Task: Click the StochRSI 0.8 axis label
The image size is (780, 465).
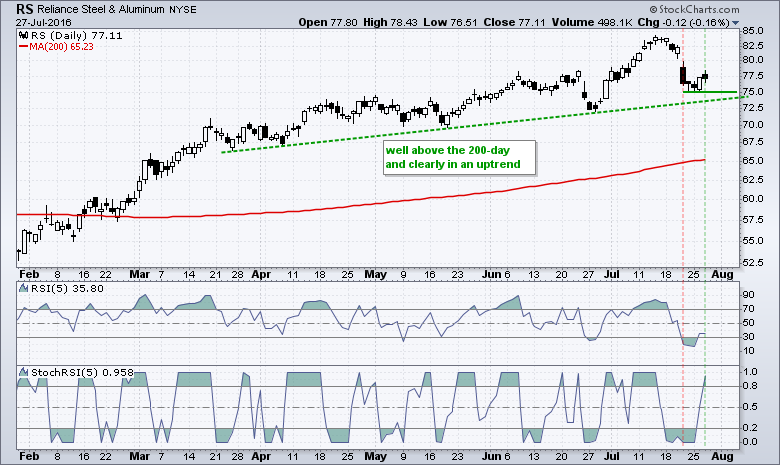Action: (750, 386)
